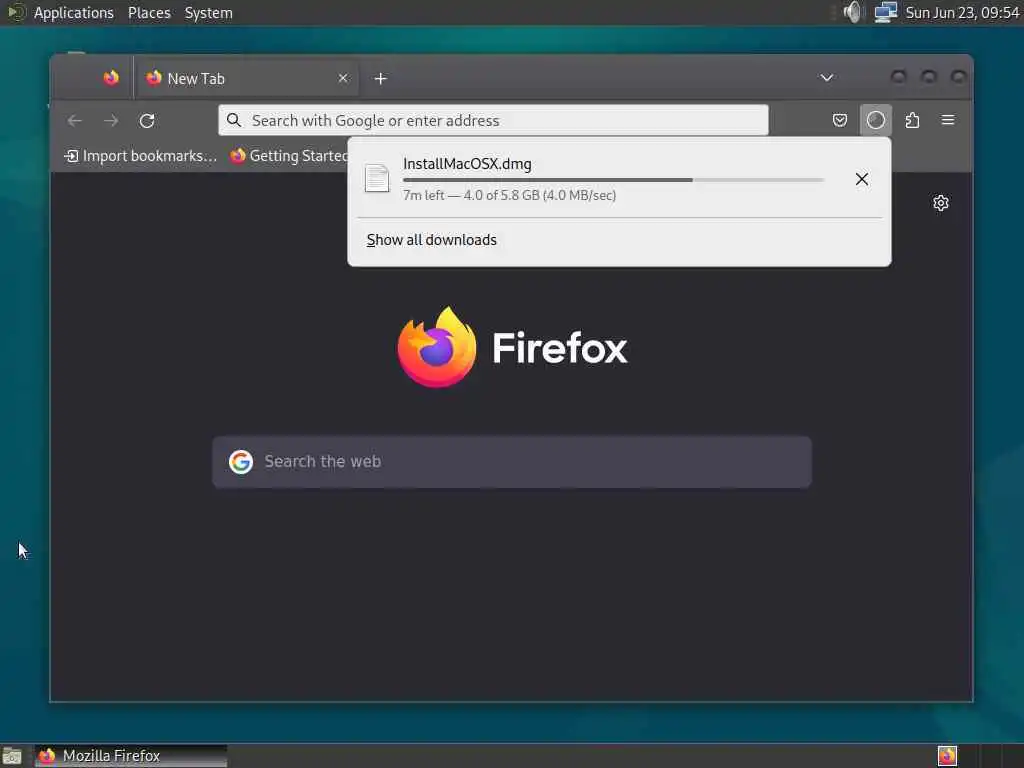1024x768 pixels.
Task: Click the Firefox View pinned tab icon
Action: click(111, 78)
